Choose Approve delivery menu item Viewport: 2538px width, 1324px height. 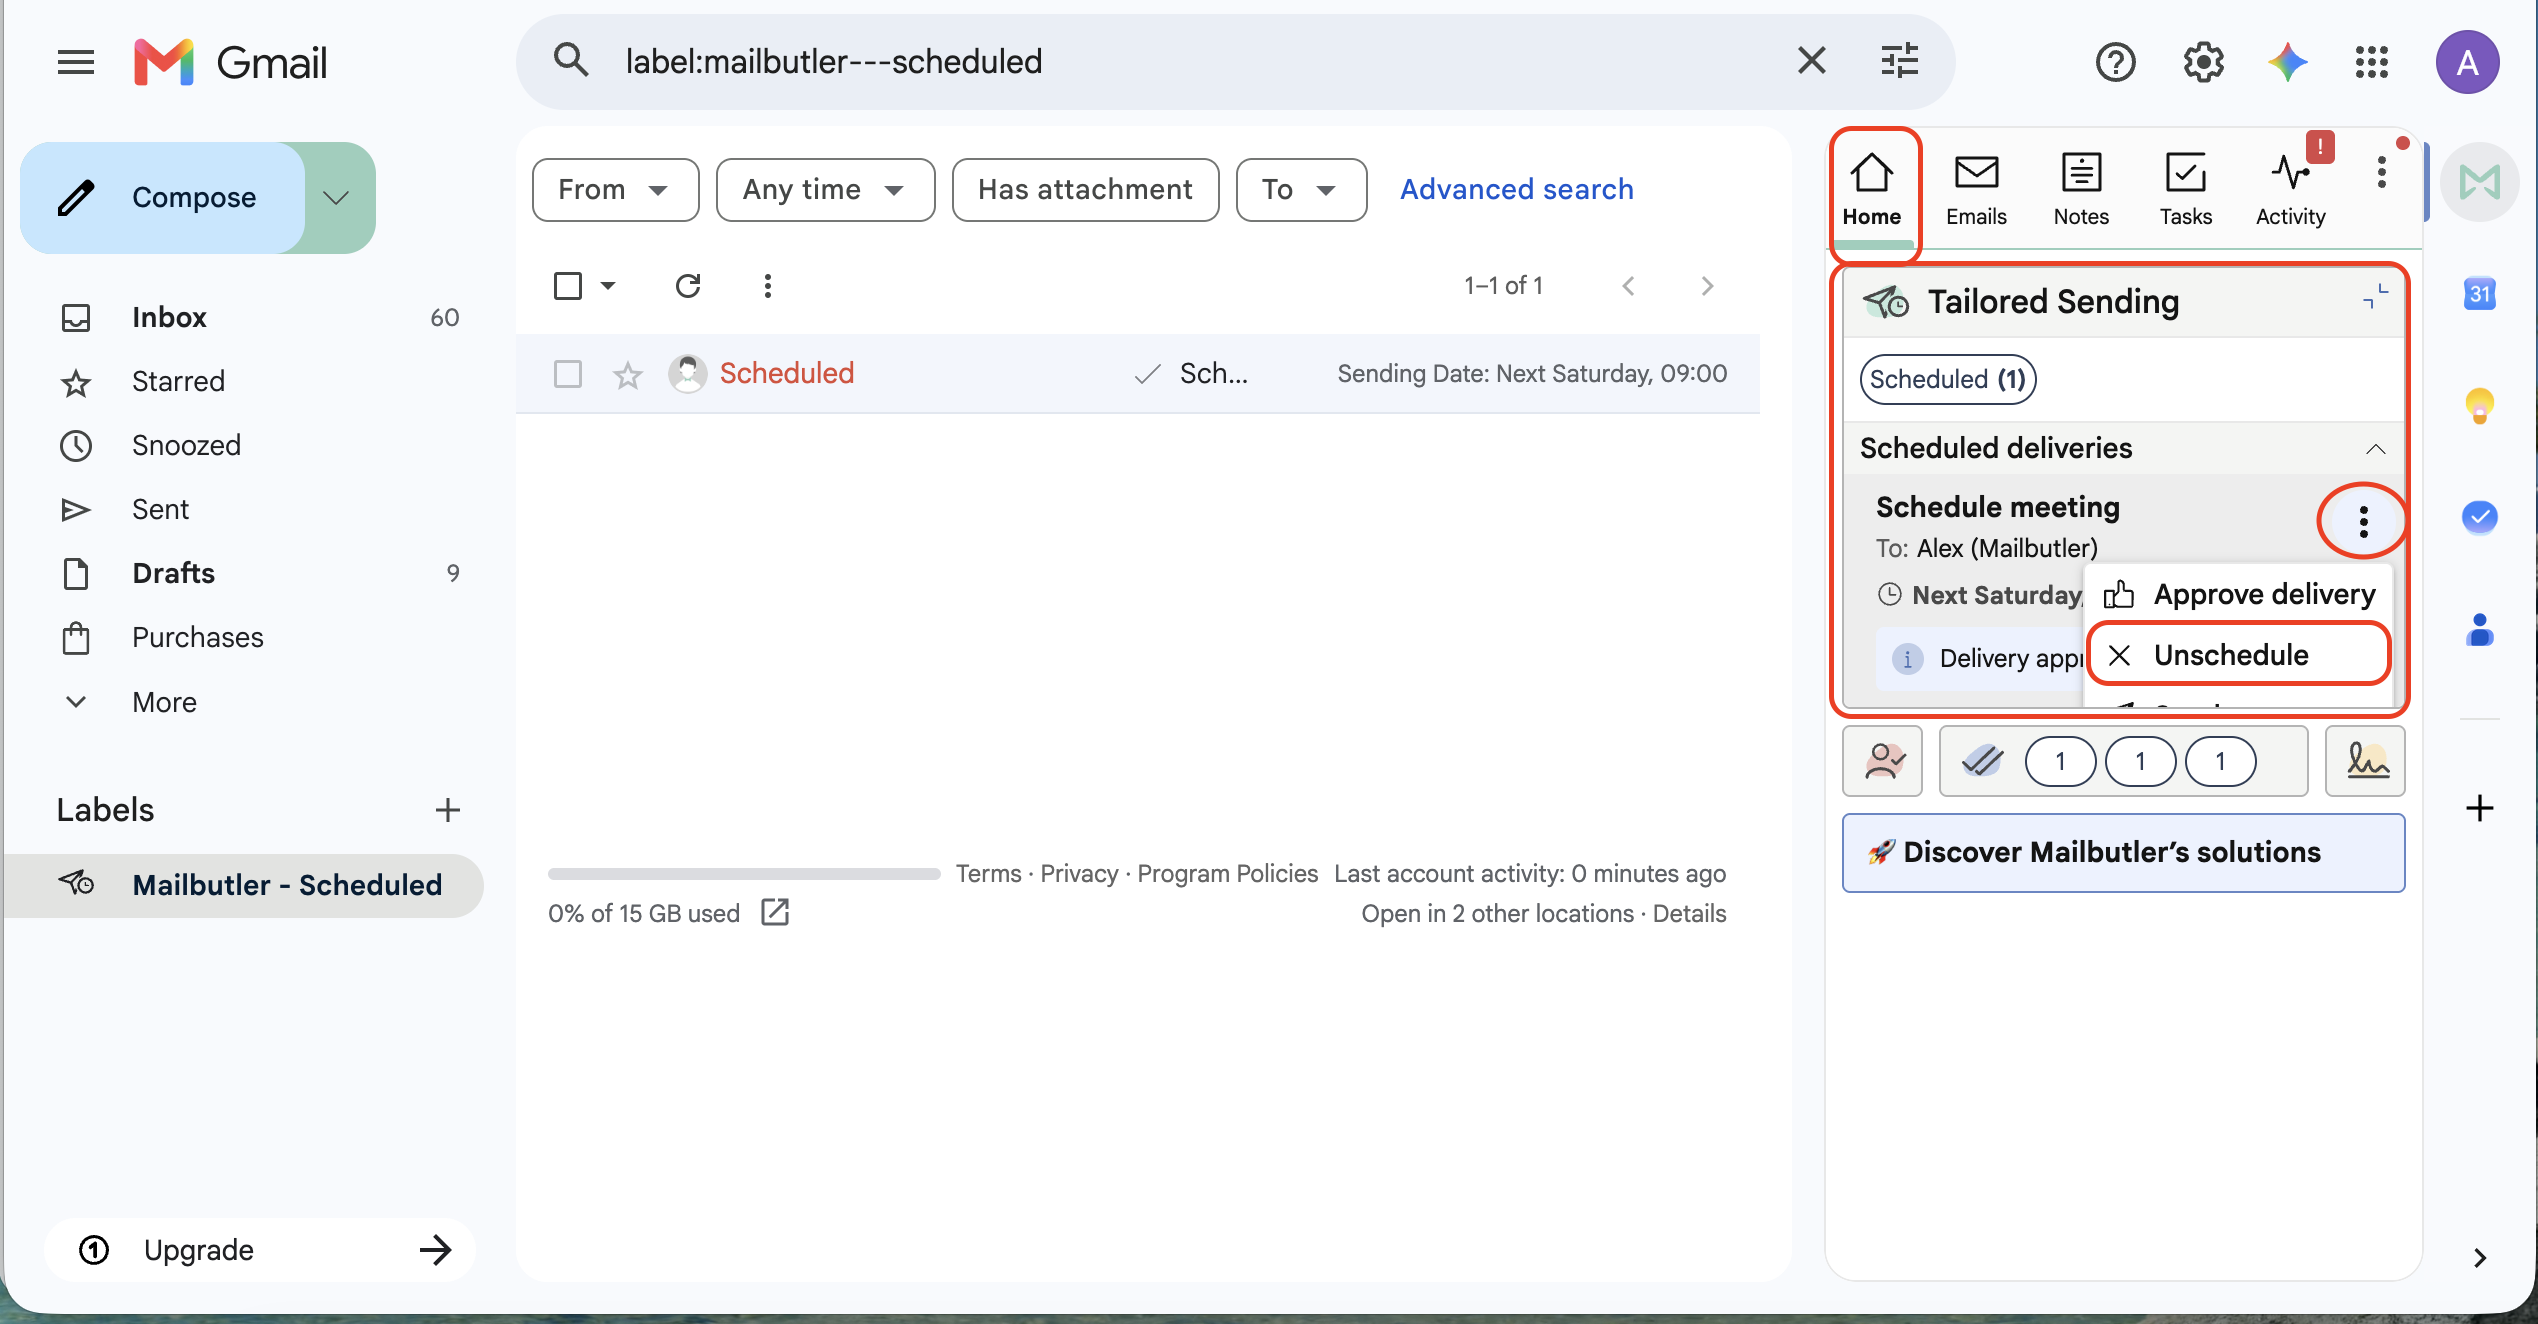[2238, 595]
